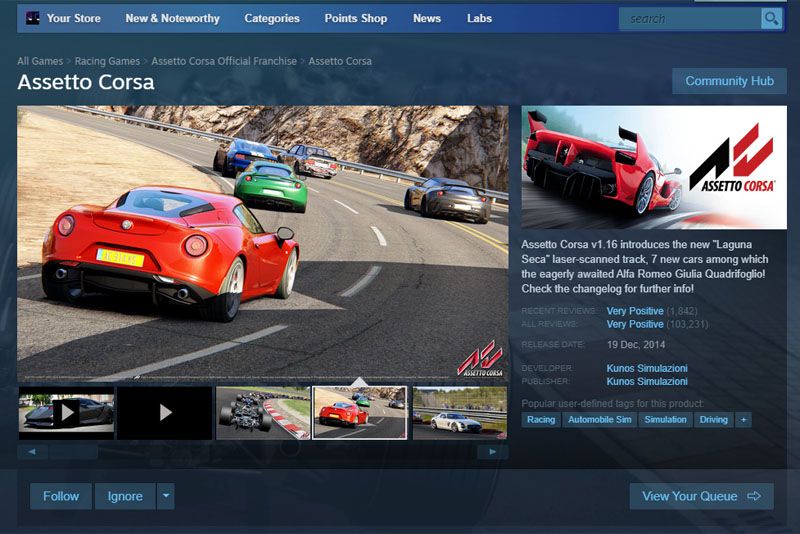Select the white Mercedes screenshot thumbnail
Viewport: 800px width, 534px height.
pos(460,413)
